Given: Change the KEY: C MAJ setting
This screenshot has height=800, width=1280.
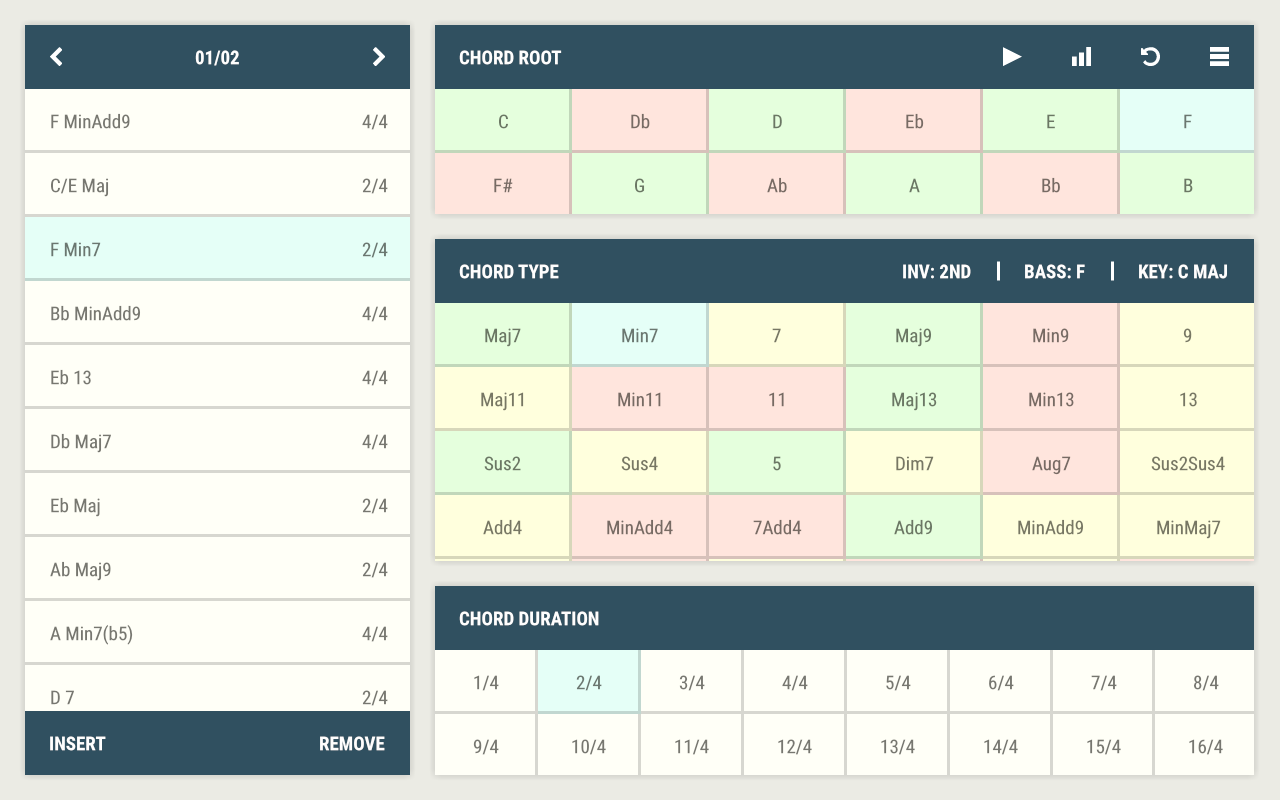Looking at the screenshot, I should pyautogui.click(x=1182, y=272).
